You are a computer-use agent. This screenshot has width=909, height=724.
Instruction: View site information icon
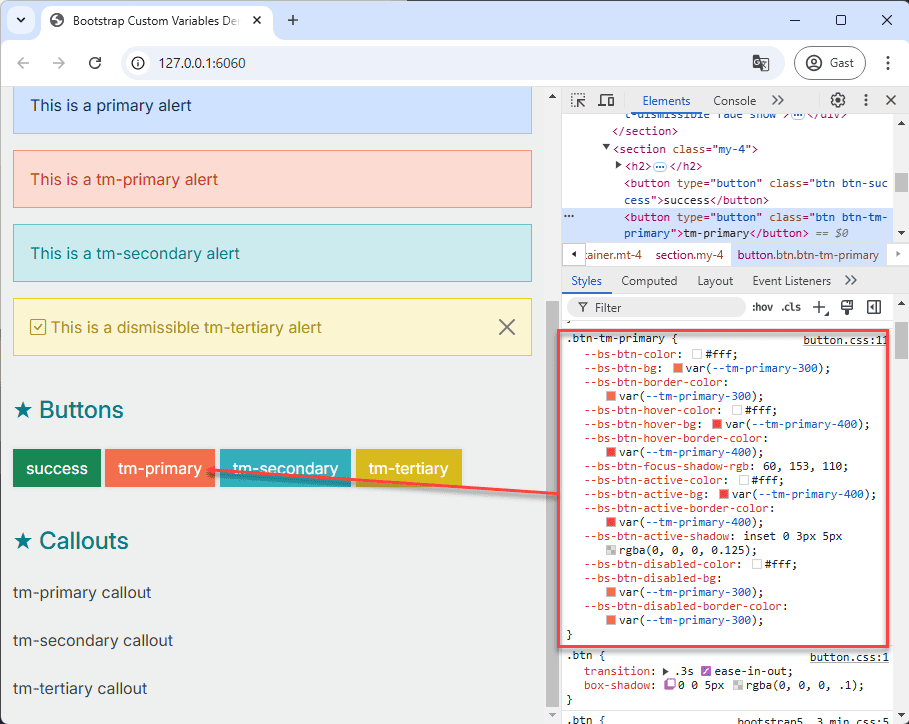pyautogui.click(x=138, y=63)
